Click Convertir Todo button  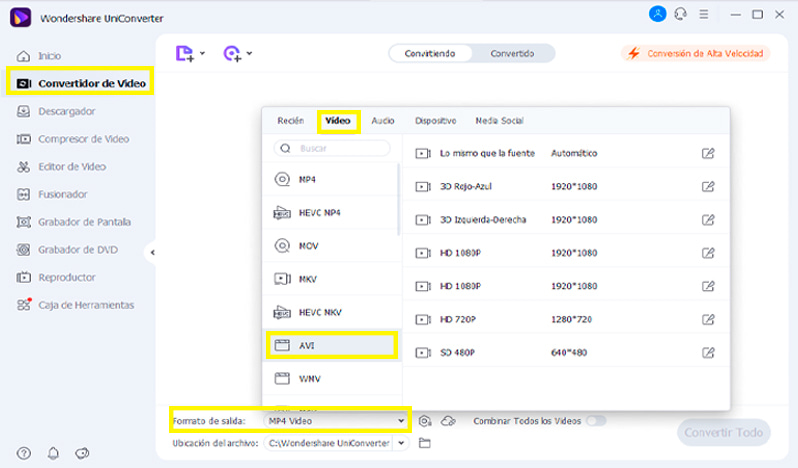(723, 432)
